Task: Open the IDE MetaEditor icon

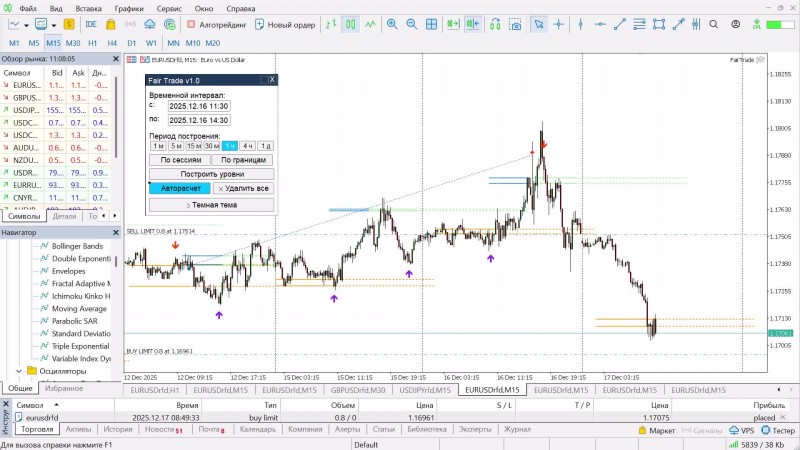Action: (x=91, y=24)
